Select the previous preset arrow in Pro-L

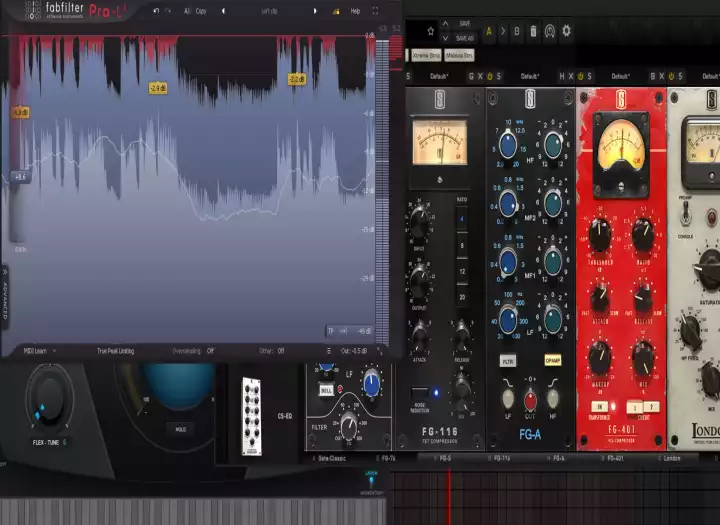(224, 11)
